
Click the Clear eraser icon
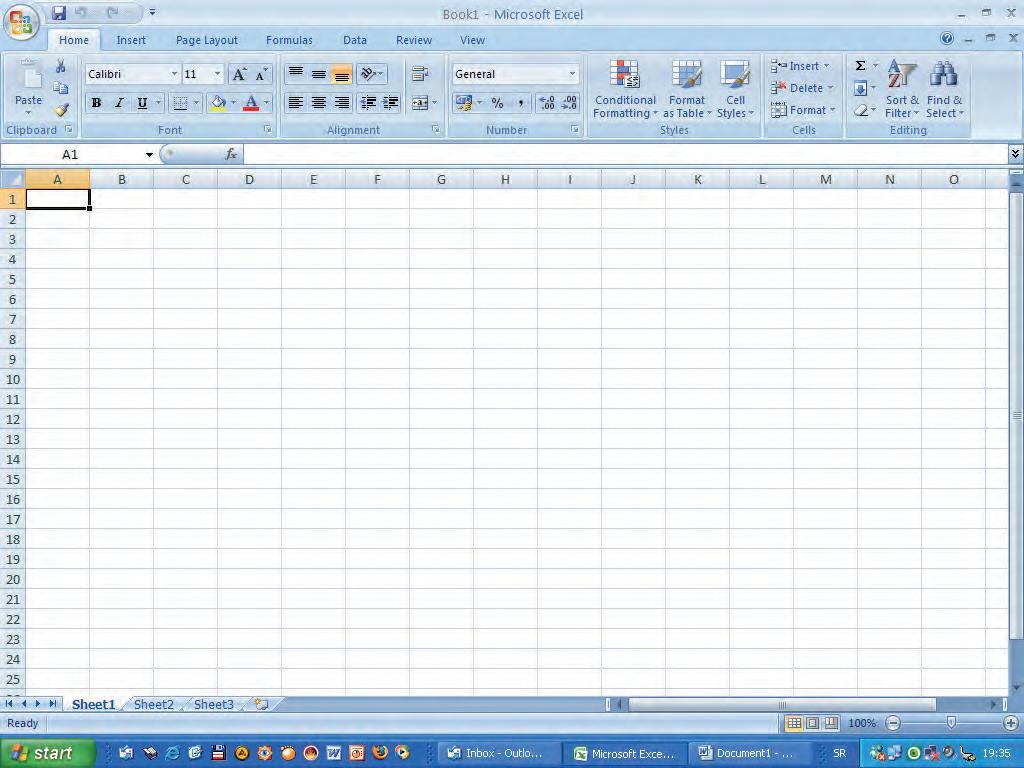pyautogui.click(x=861, y=110)
